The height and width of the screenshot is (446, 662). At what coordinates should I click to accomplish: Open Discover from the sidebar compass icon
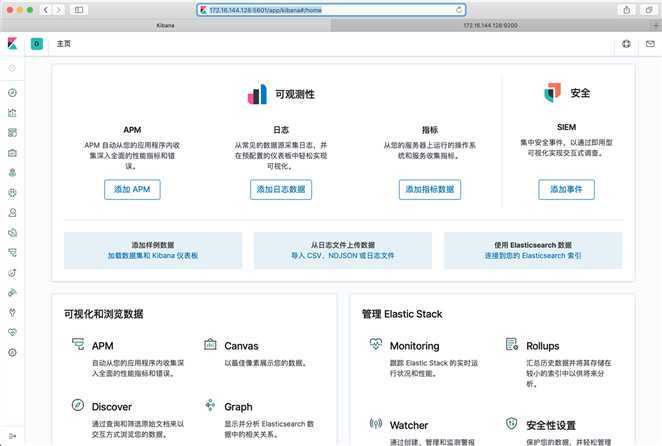[x=12, y=92]
